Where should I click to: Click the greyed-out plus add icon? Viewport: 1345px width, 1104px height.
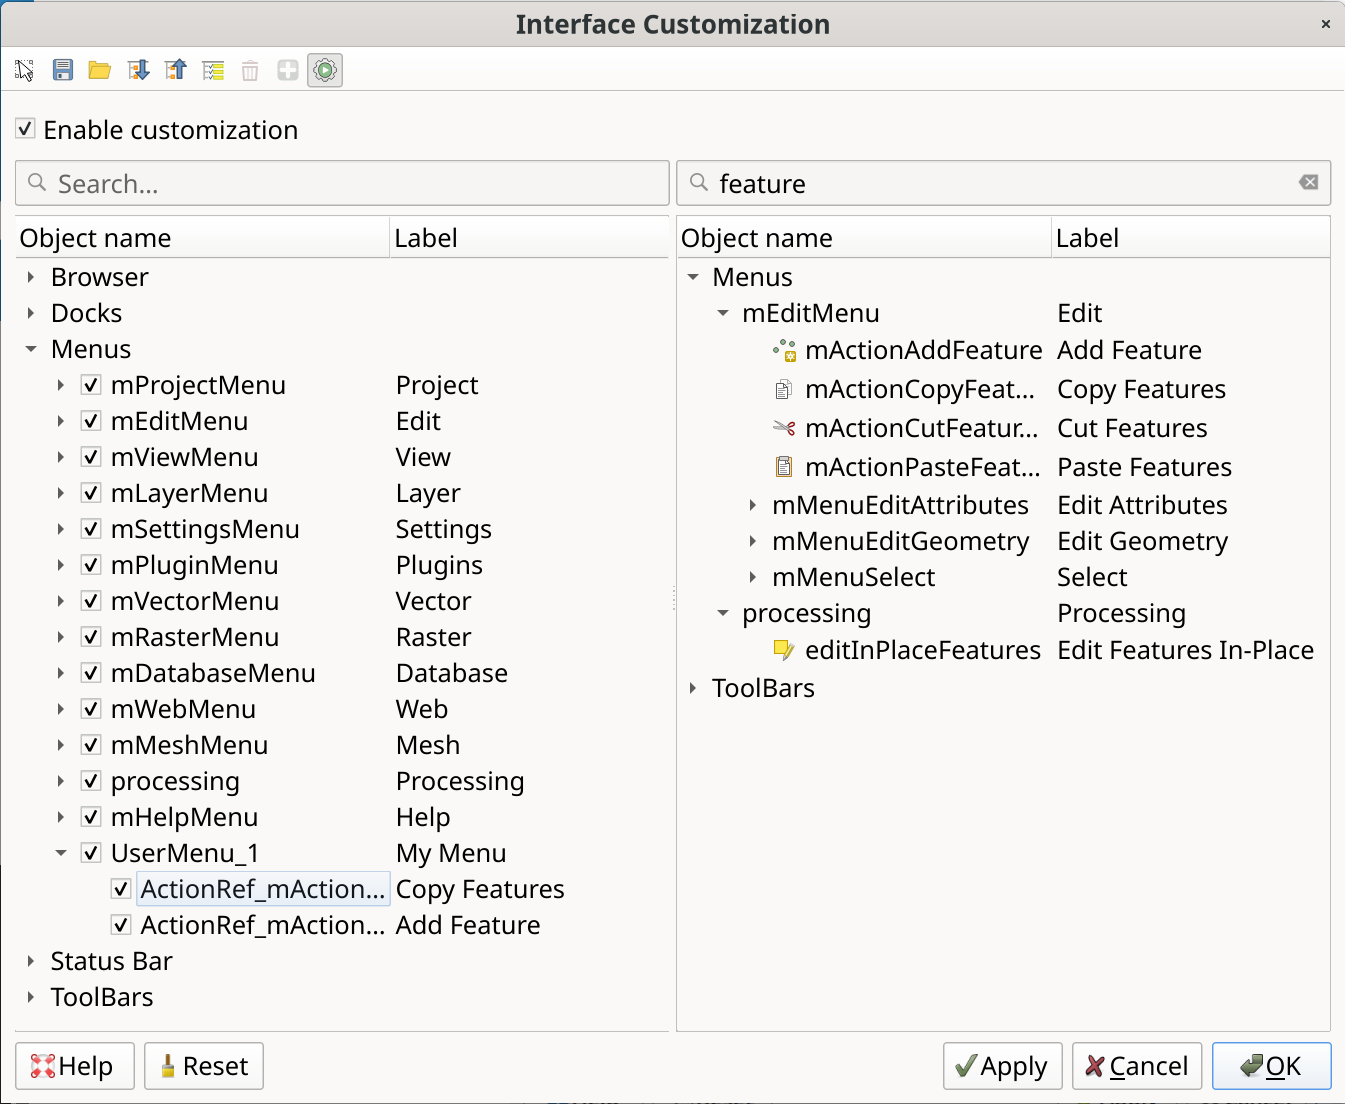288,70
